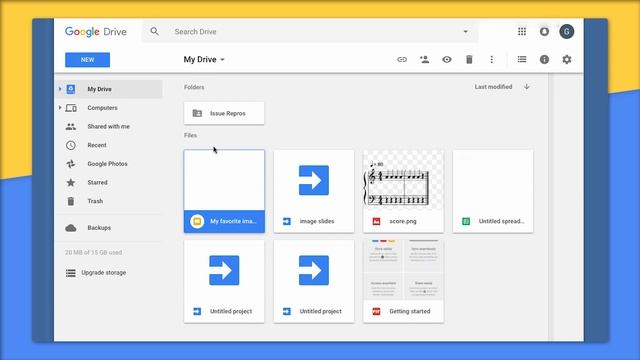Click the red PDF icon of Getting started
This screenshot has width=640, height=360.
(x=376, y=311)
